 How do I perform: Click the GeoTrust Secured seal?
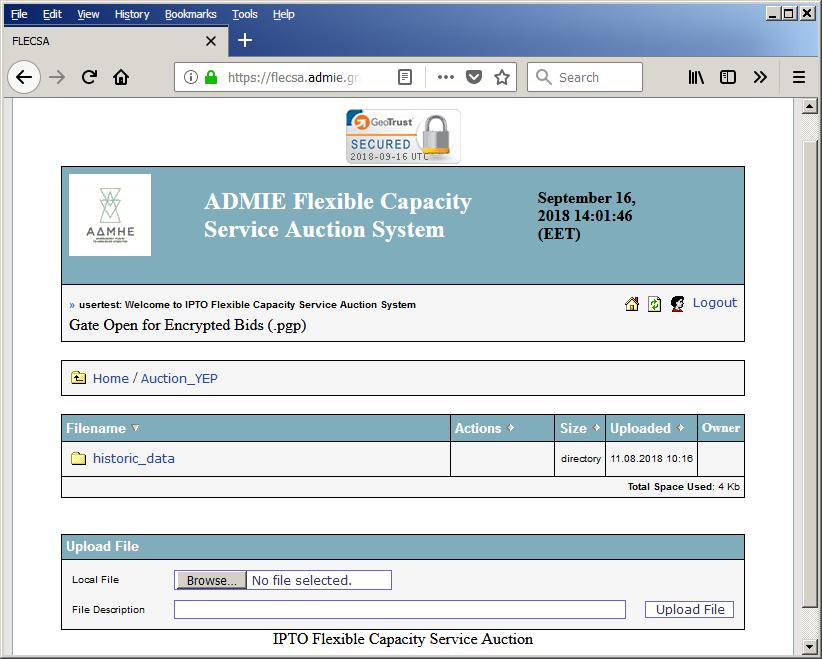pos(403,136)
